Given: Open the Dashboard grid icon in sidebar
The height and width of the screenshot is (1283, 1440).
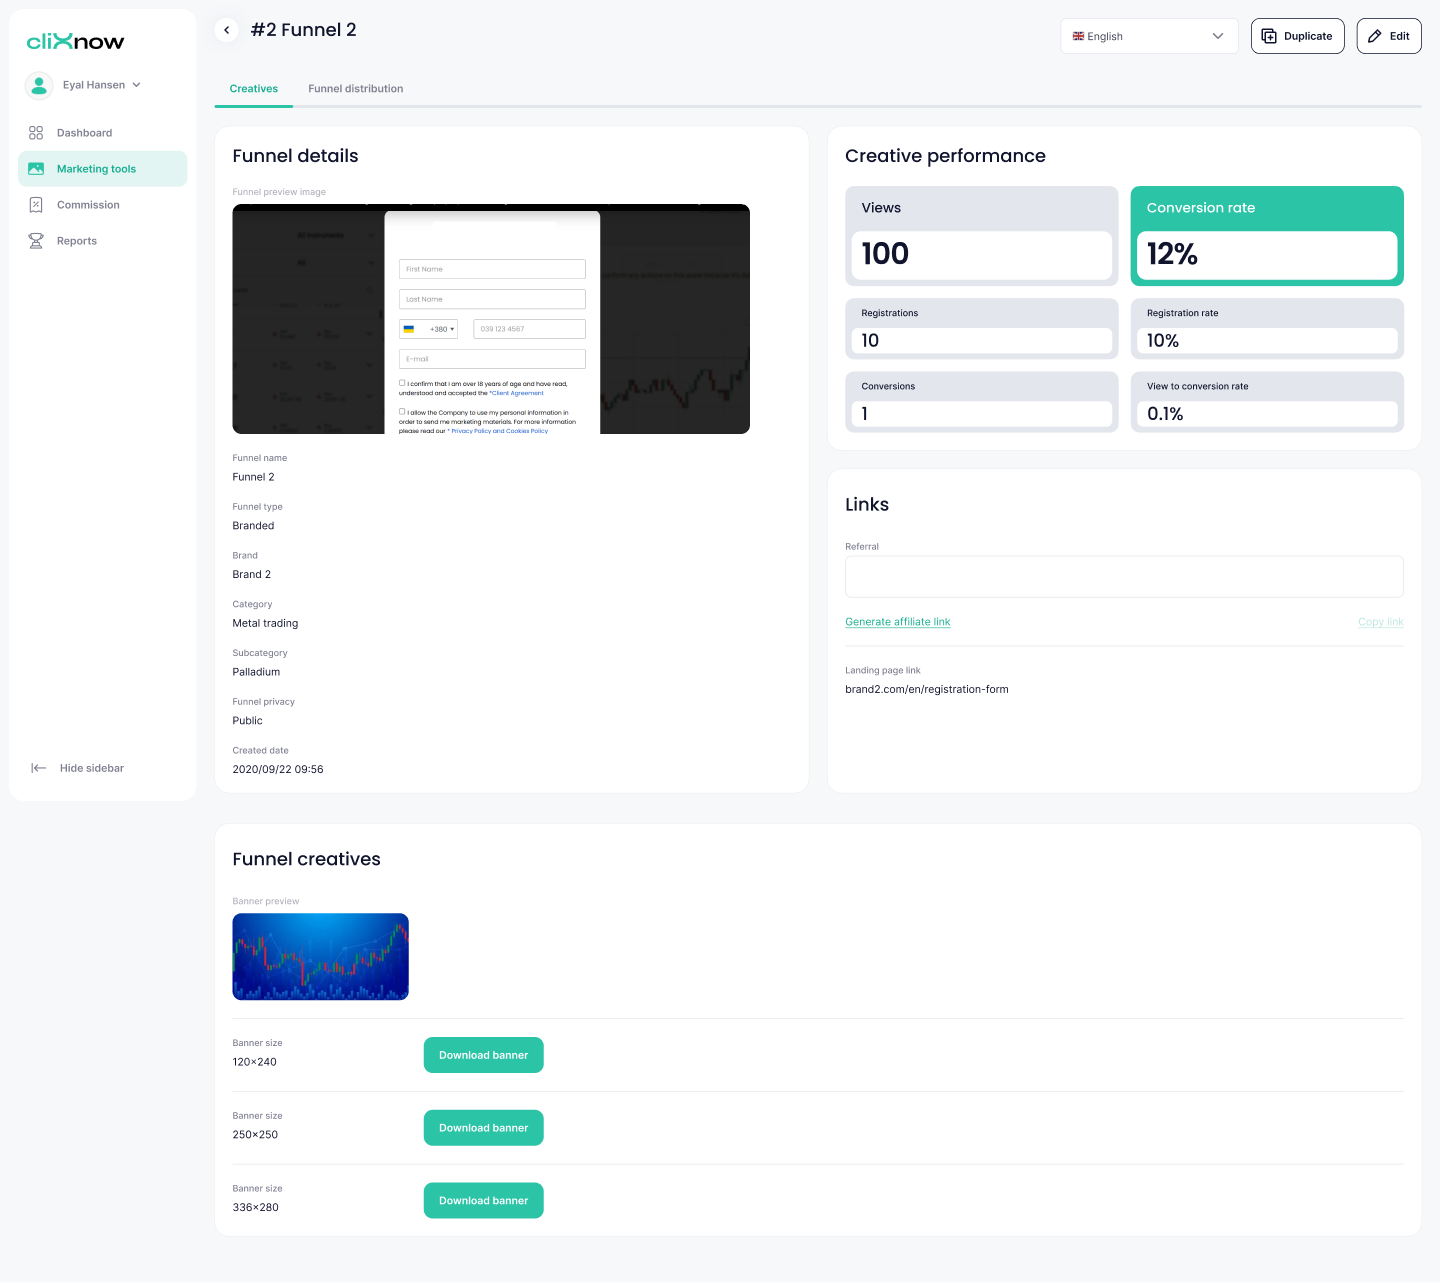Looking at the screenshot, I should pyautogui.click(x=36, y=133).
